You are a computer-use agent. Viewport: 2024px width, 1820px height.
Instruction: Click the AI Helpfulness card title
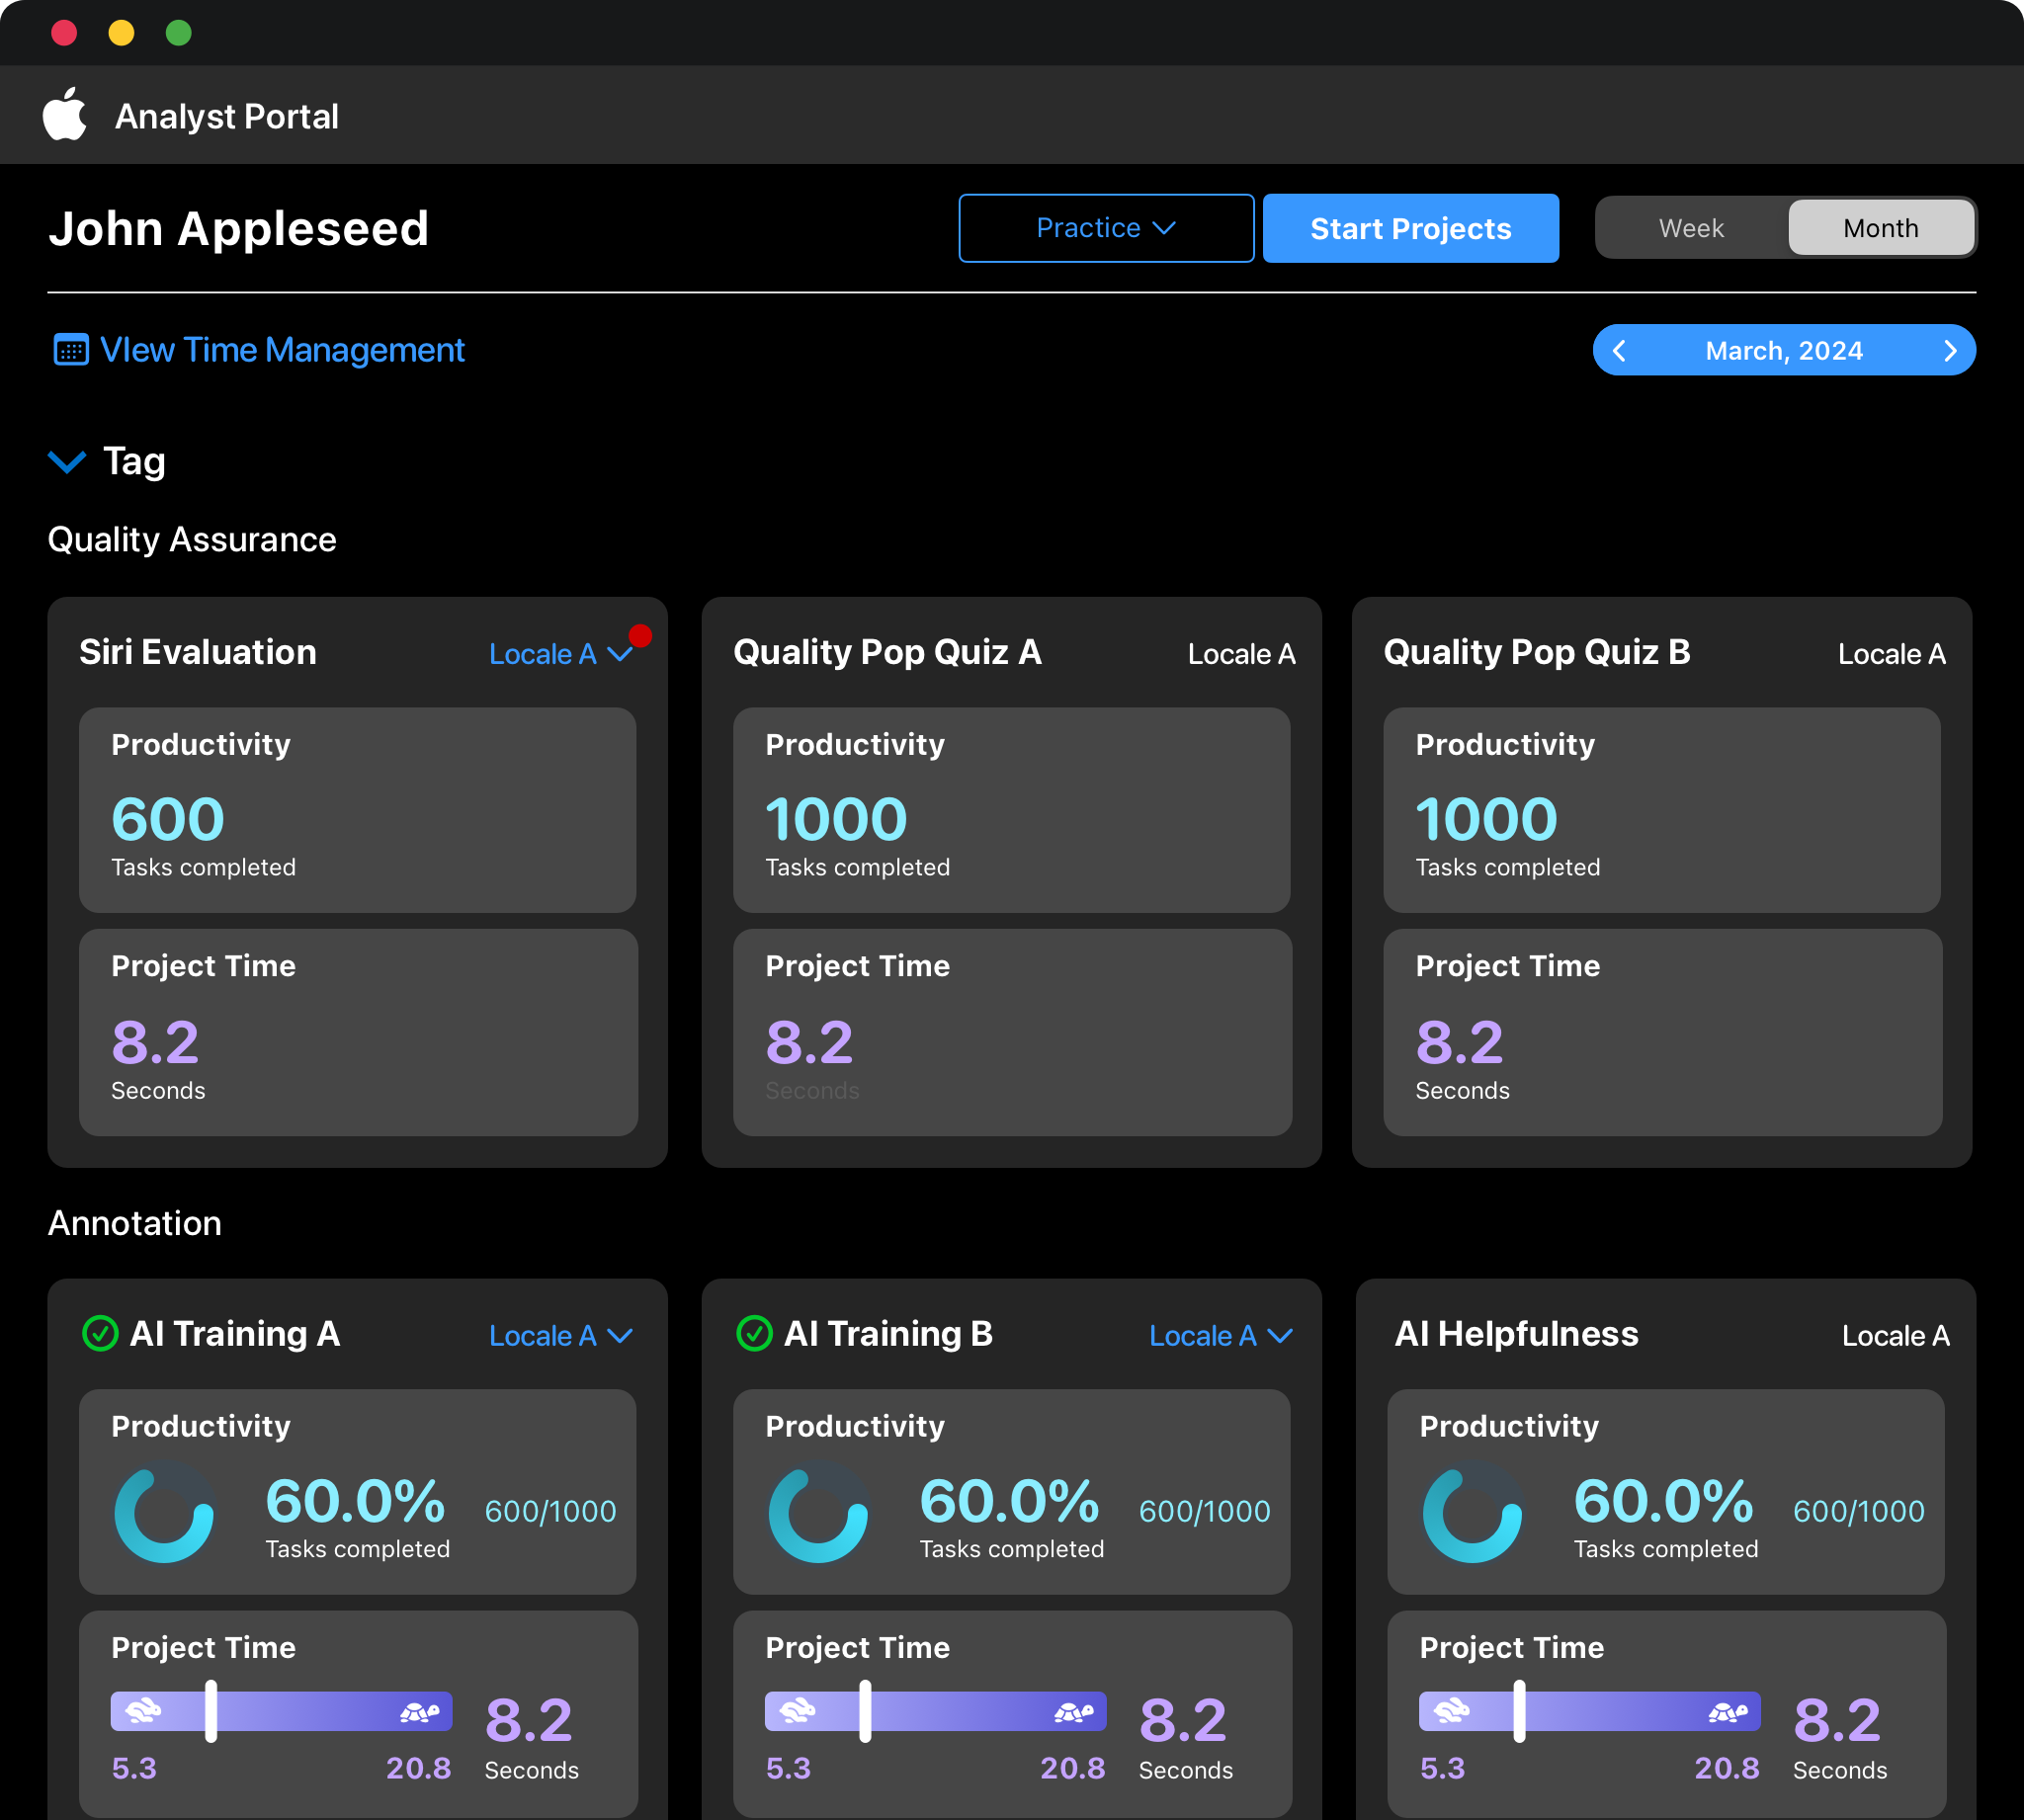1516,1334
